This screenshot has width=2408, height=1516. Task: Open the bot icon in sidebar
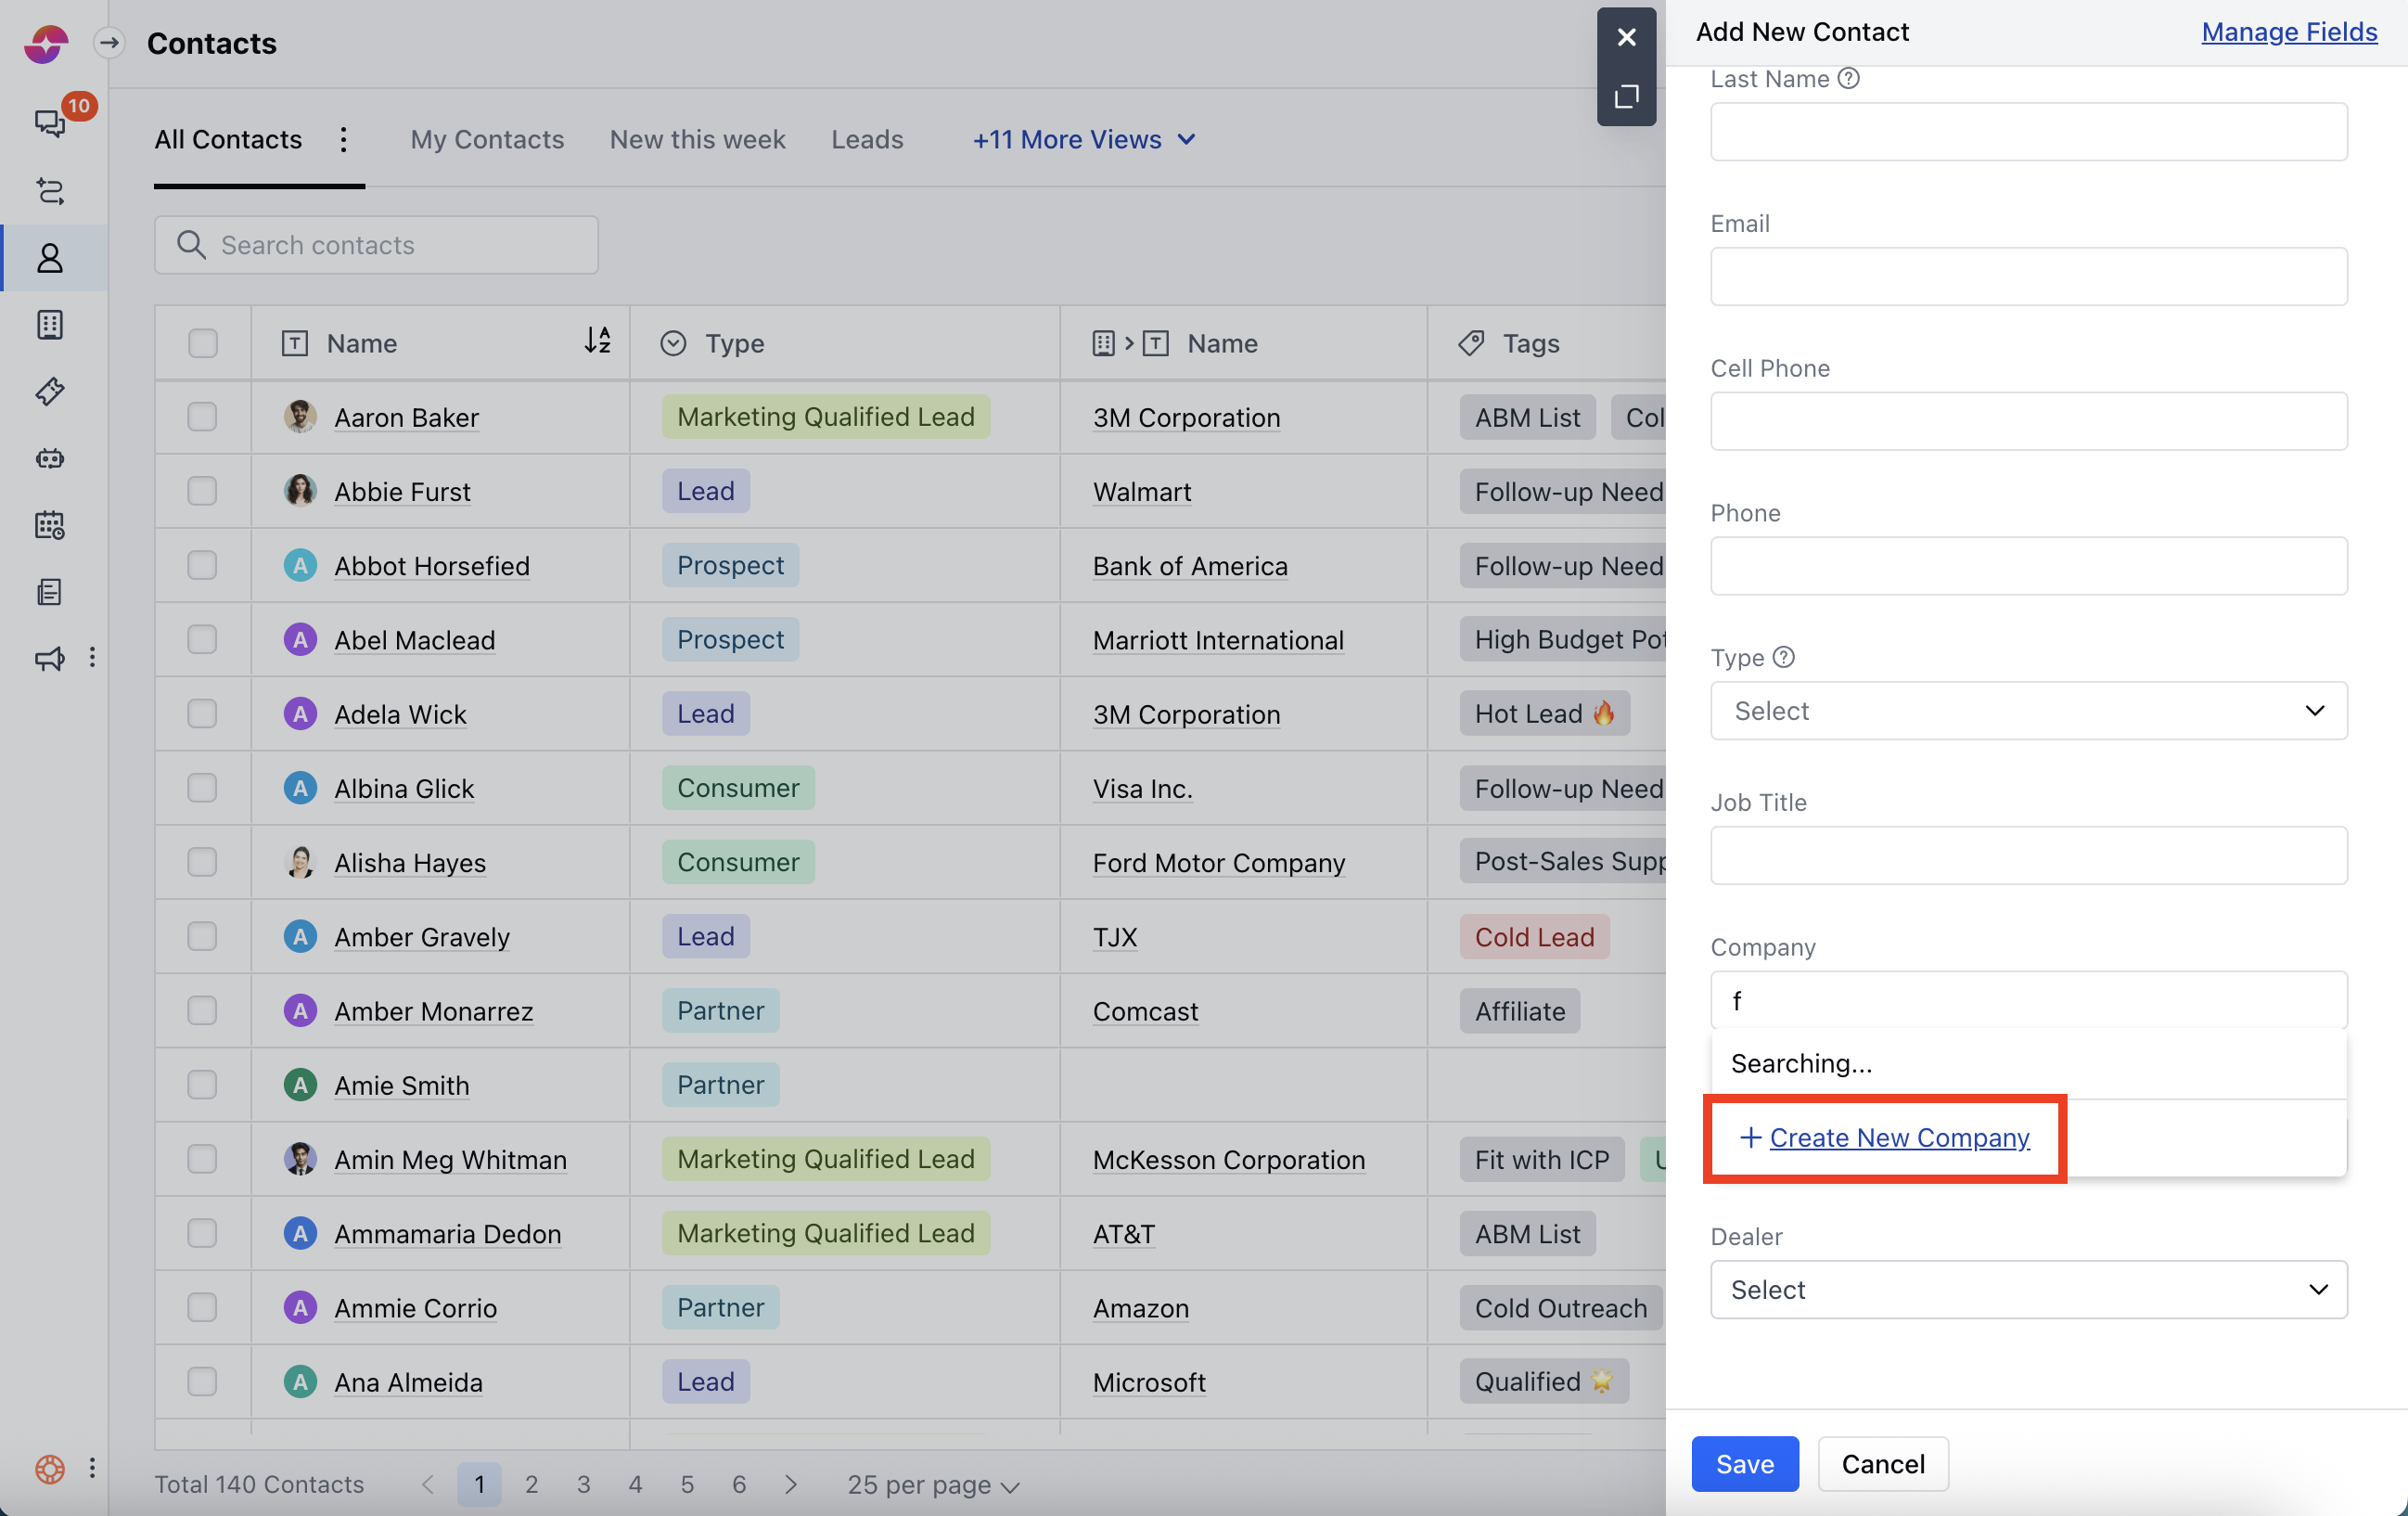(50, 459)
